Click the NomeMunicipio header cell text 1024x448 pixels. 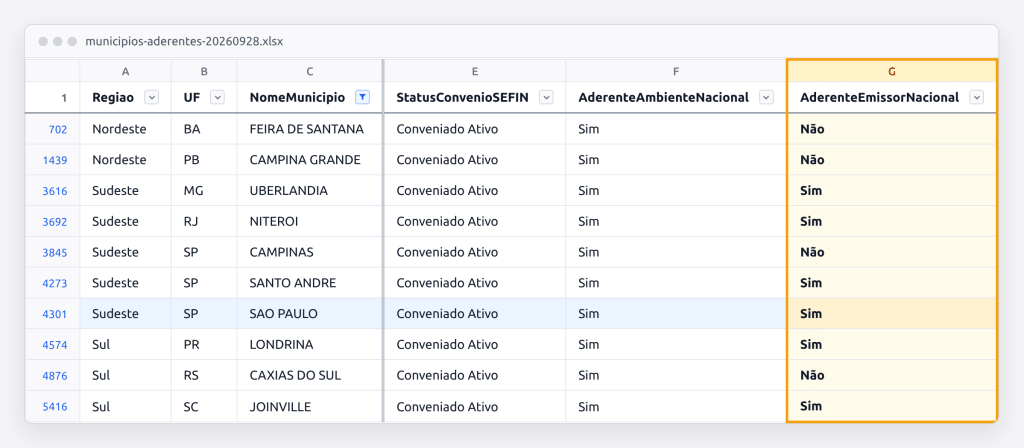297,97
